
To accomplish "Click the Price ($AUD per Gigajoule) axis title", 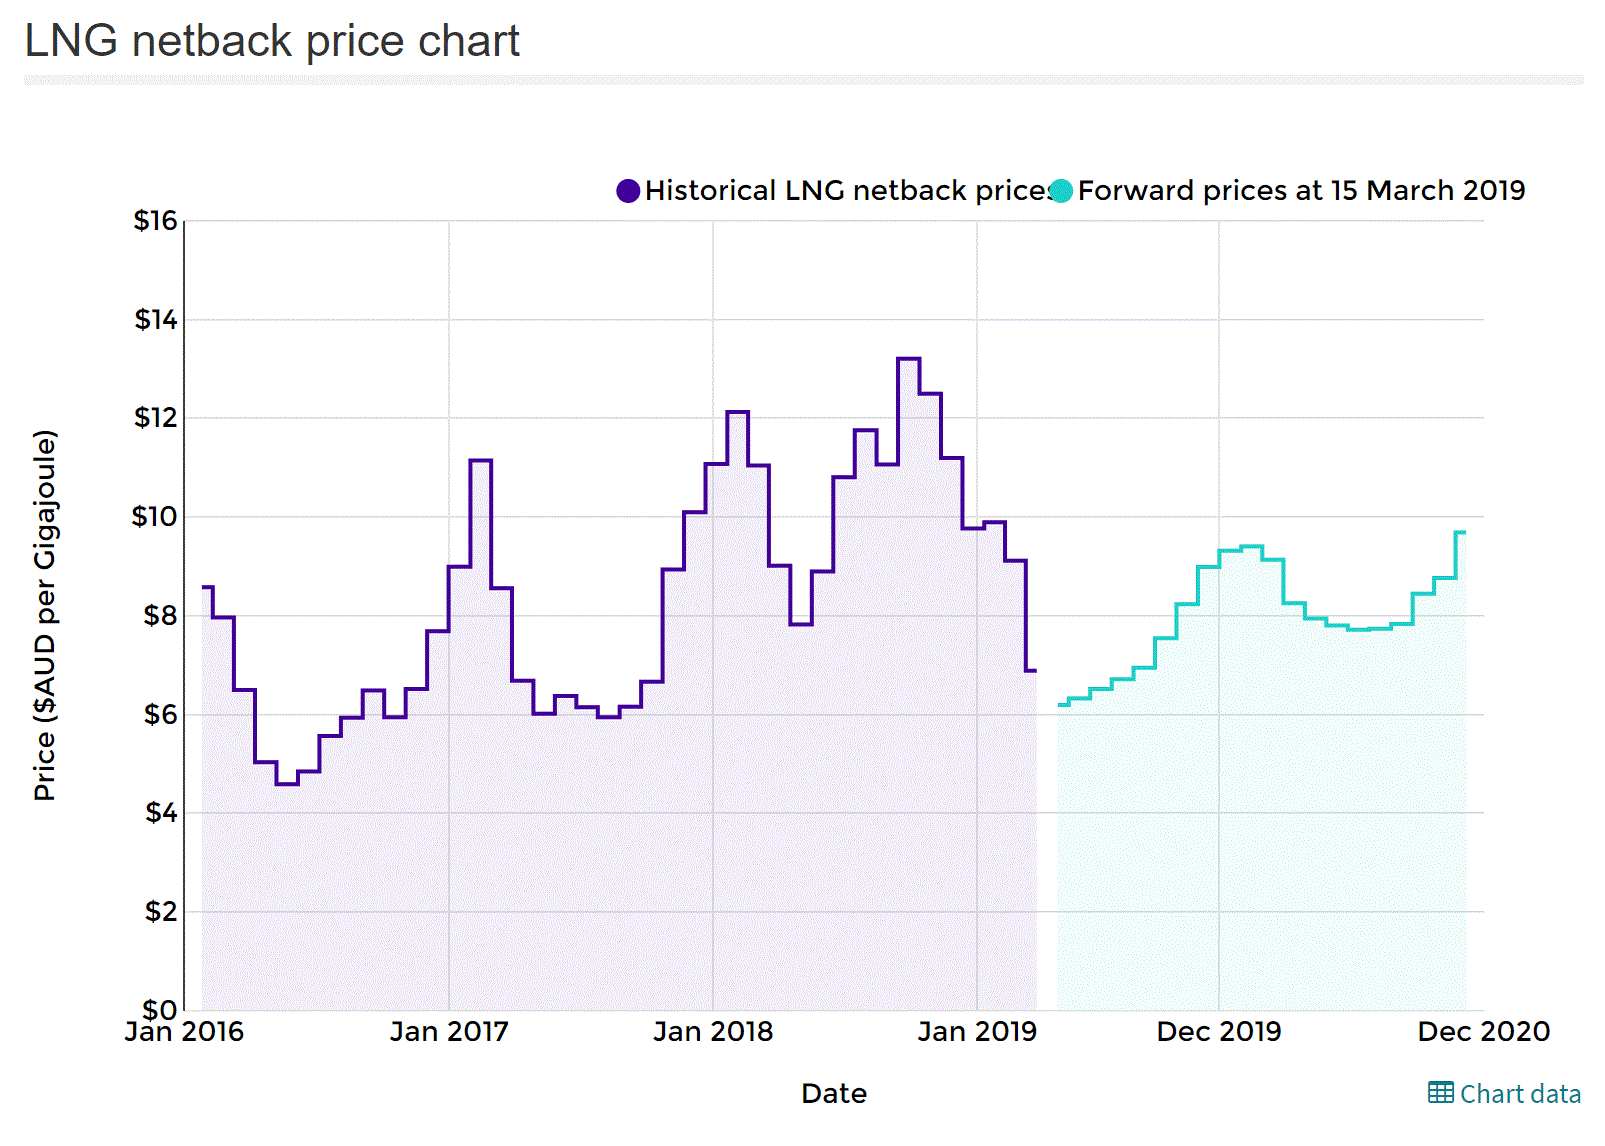I will pyautogui.click(x=45, y=615).
